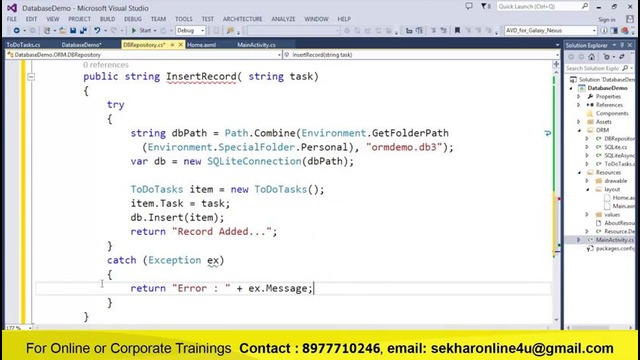The image size is (640, 360).
Task: Select MainActivity.cs in Solution Explorer
Action: 614,240
